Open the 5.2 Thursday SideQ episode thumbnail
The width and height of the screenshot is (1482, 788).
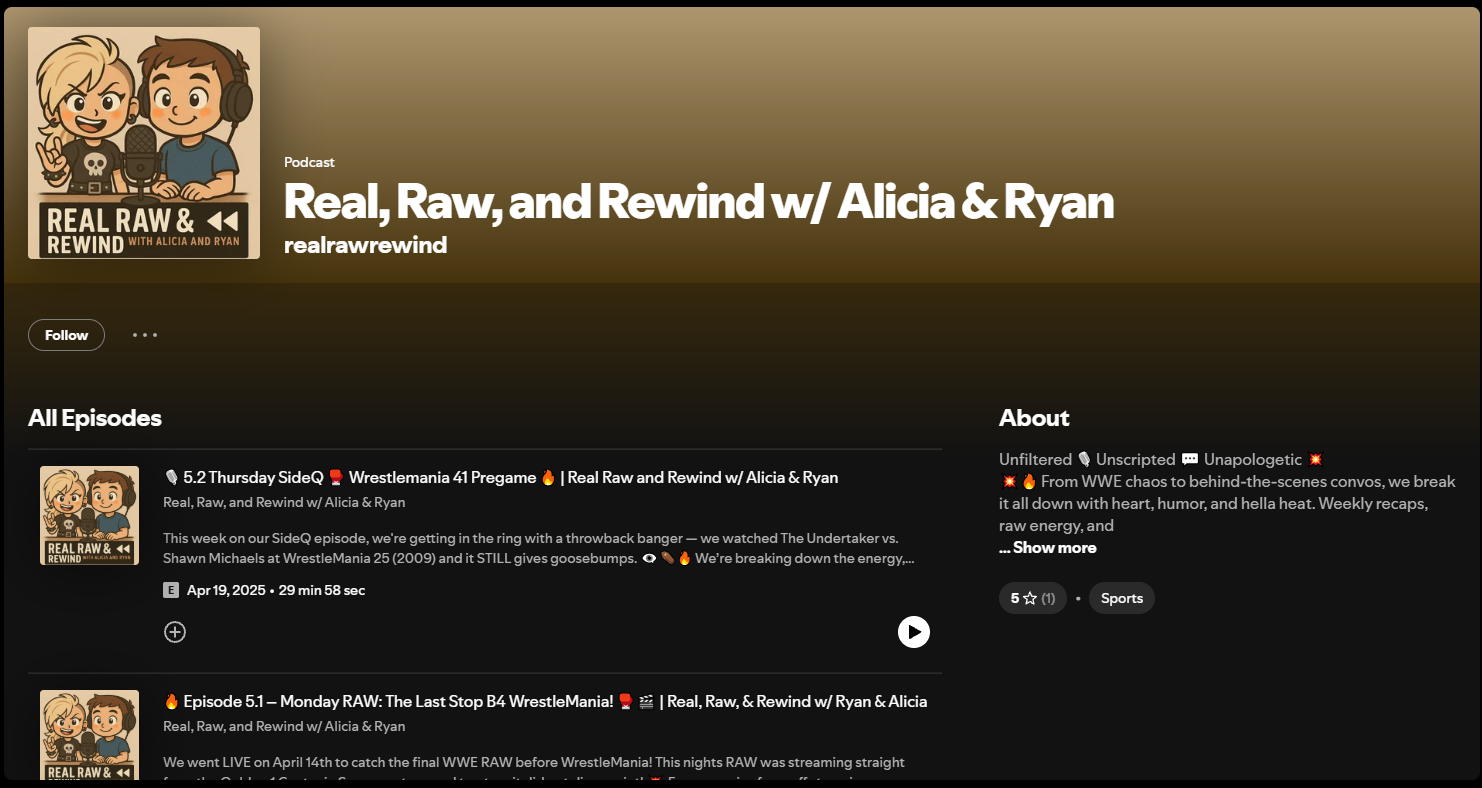90,516
